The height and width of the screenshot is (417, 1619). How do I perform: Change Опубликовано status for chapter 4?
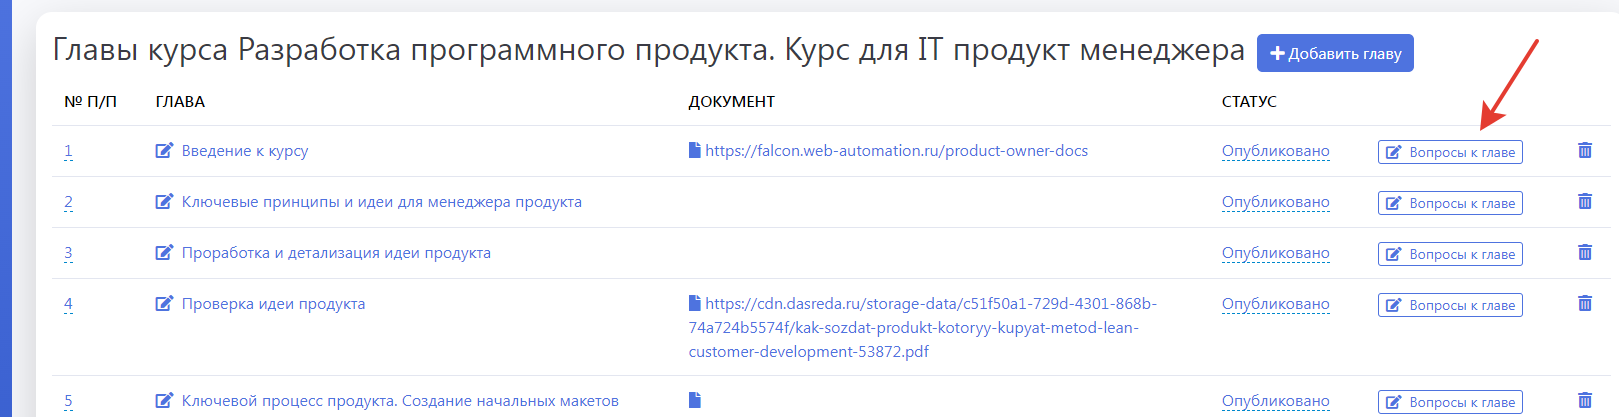click(x=1275, y=304)
